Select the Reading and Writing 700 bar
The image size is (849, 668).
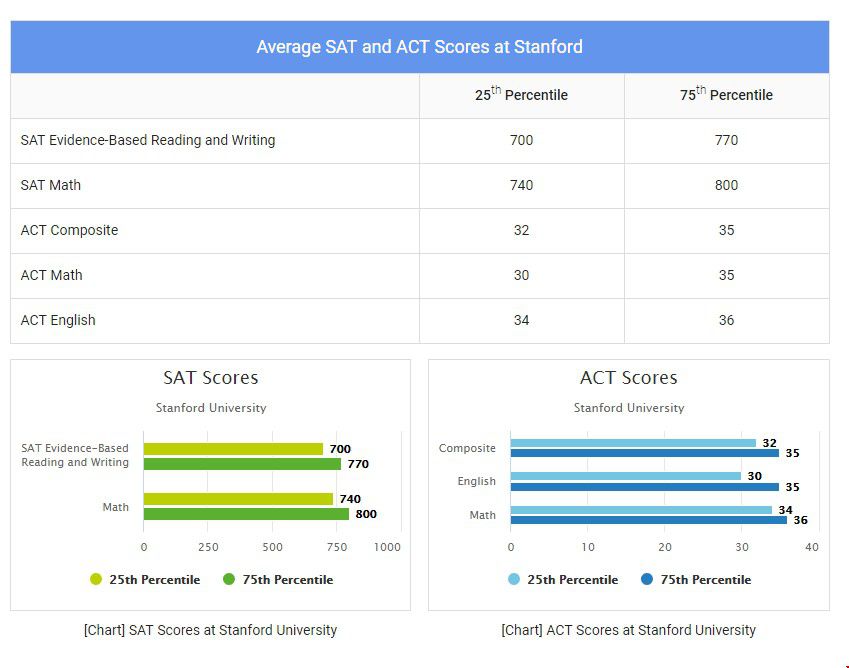pyautogui.click(x=233, y=449)
